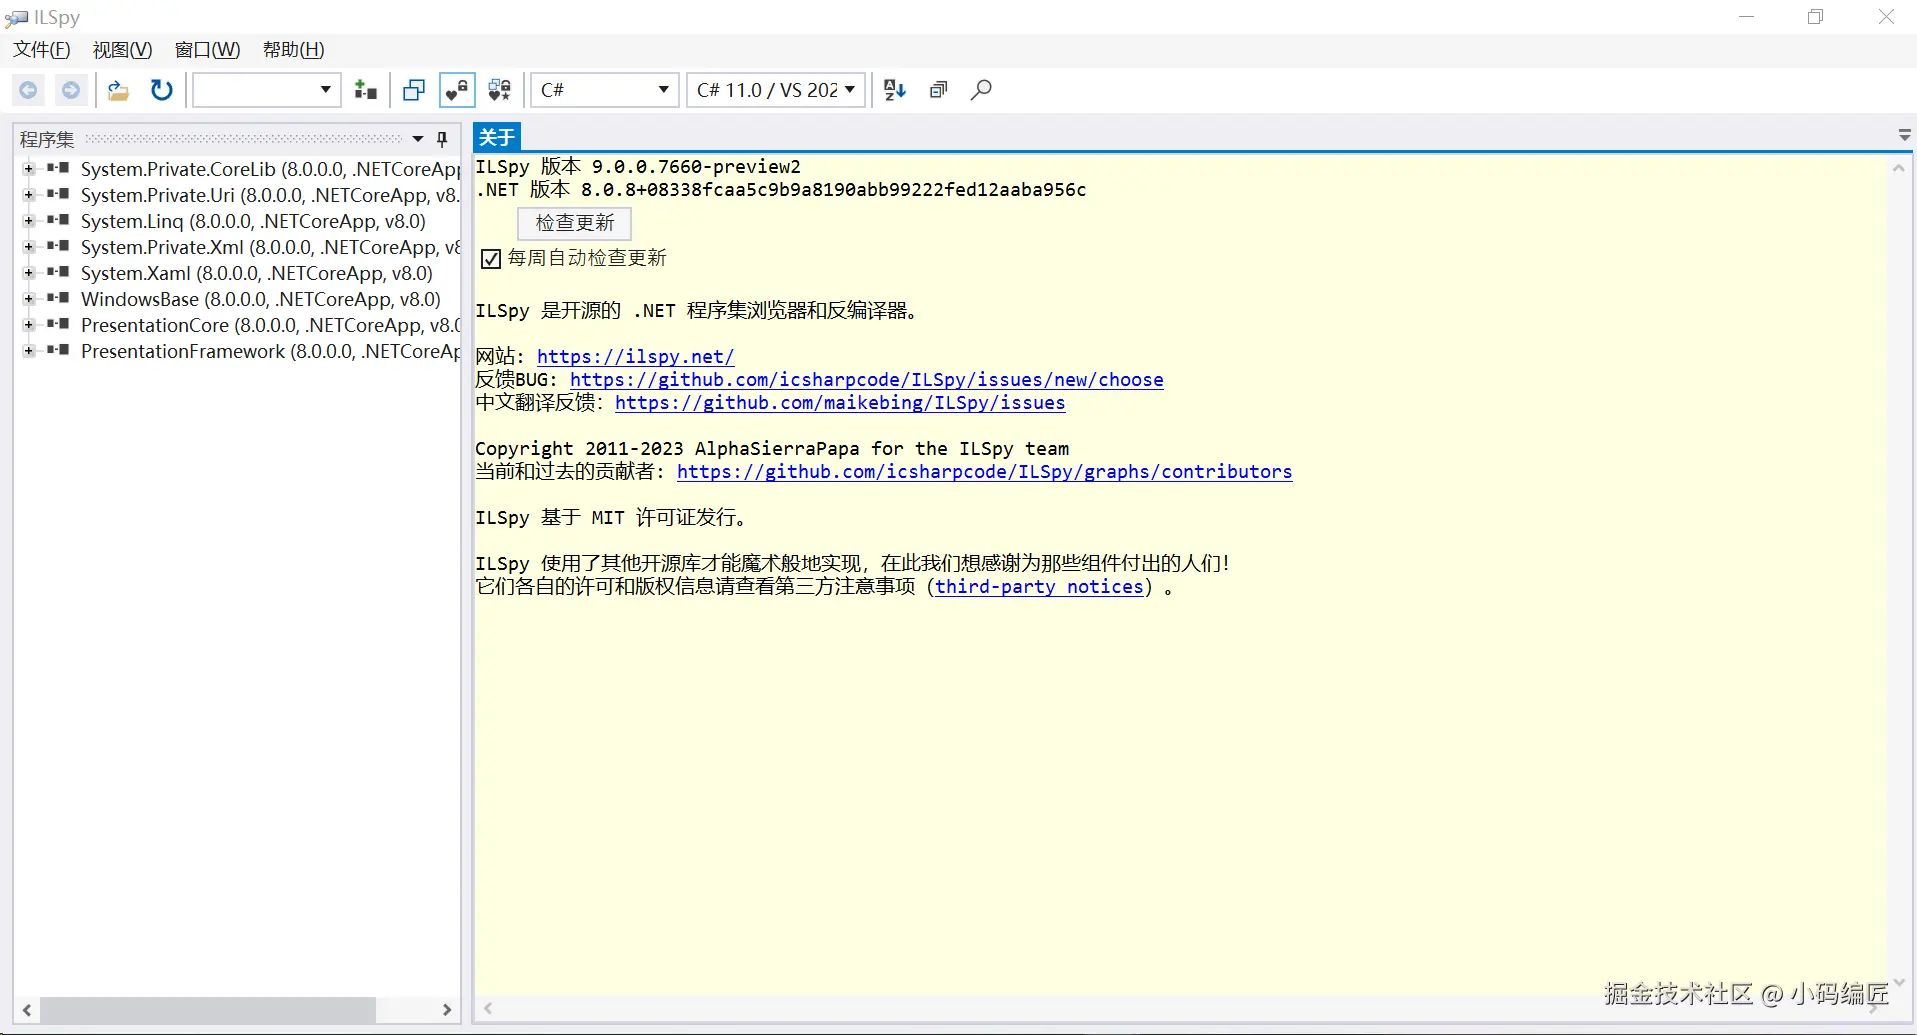
Task: Click the System.Private.Xml assembly icon
Action: 58,246
